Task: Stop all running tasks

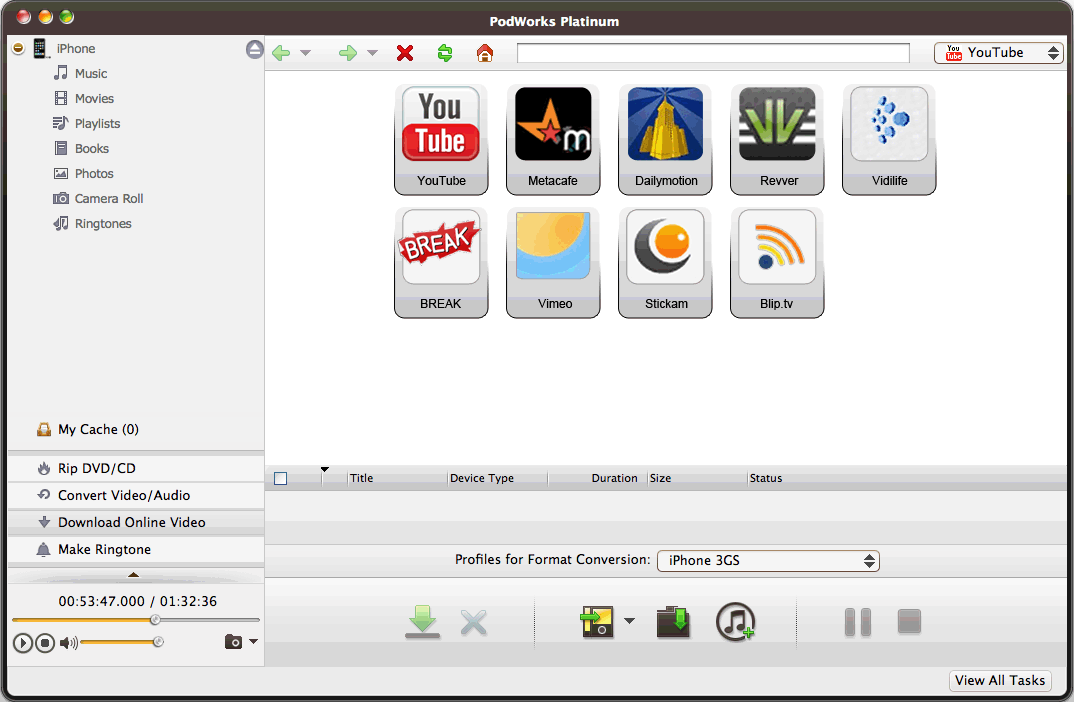Action: coord(909,621)
